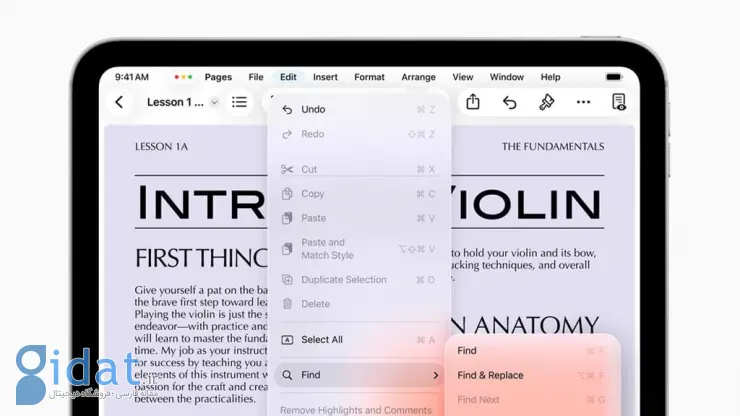Open the File menu

pos(256,77)
